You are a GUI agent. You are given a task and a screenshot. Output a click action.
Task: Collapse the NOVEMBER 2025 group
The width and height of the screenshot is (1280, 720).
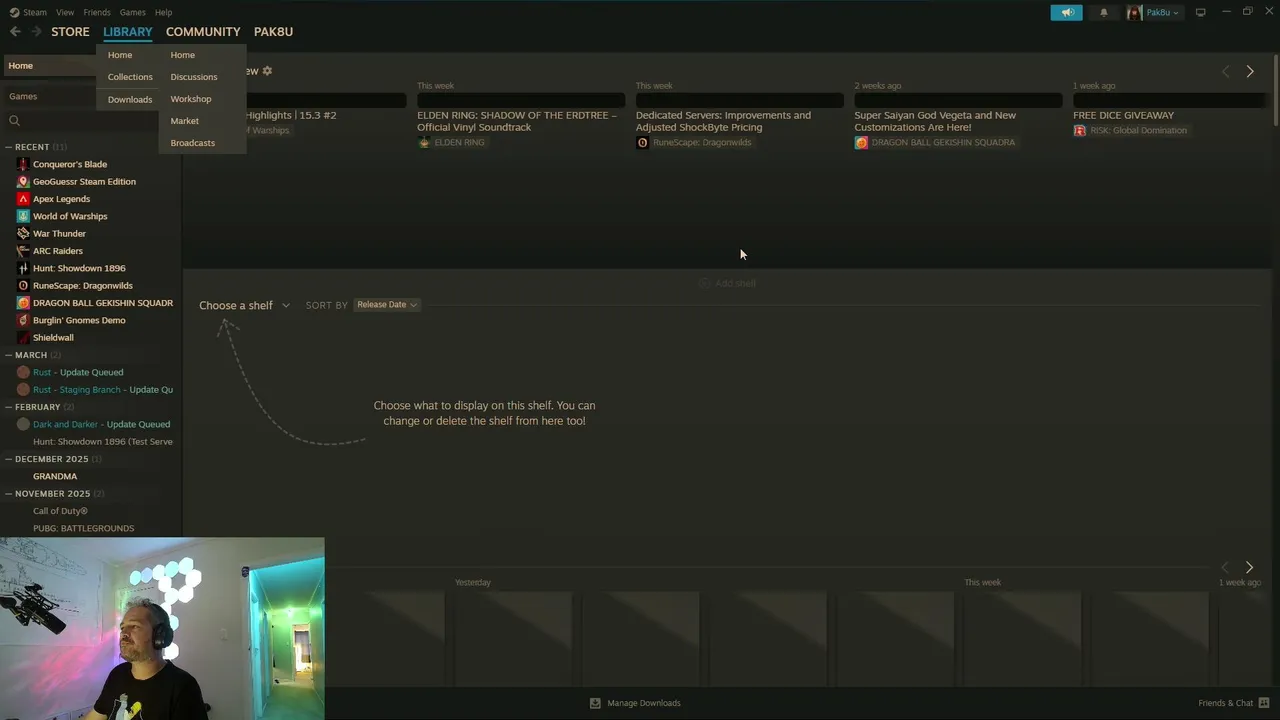8,494
